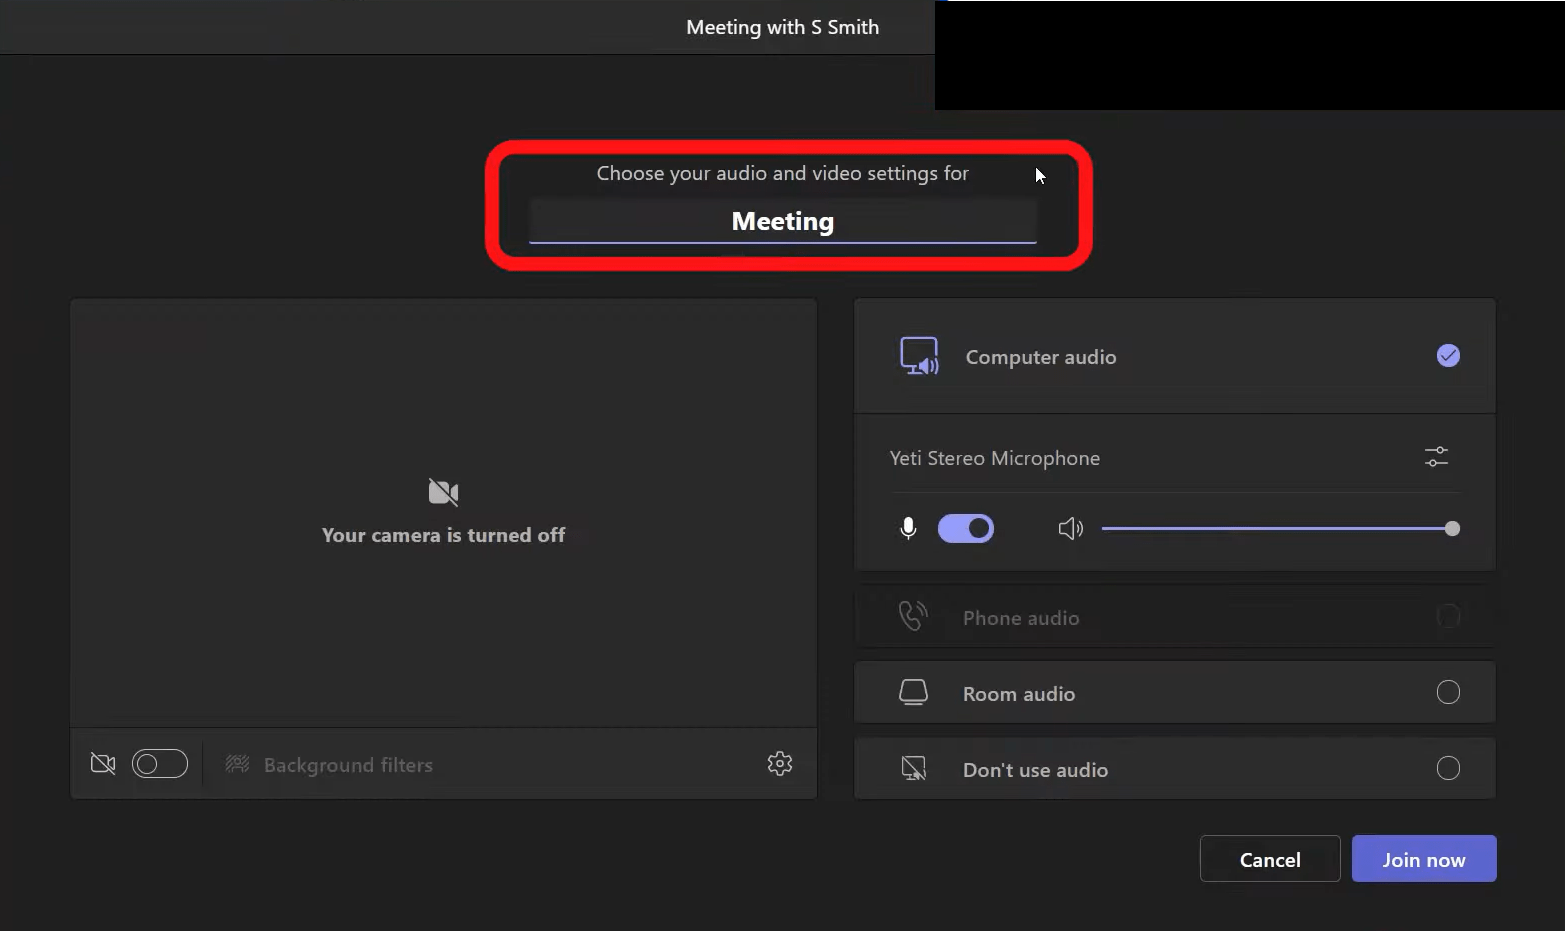Click the speaker volume icon
1565x931 pixels.
1070,528
